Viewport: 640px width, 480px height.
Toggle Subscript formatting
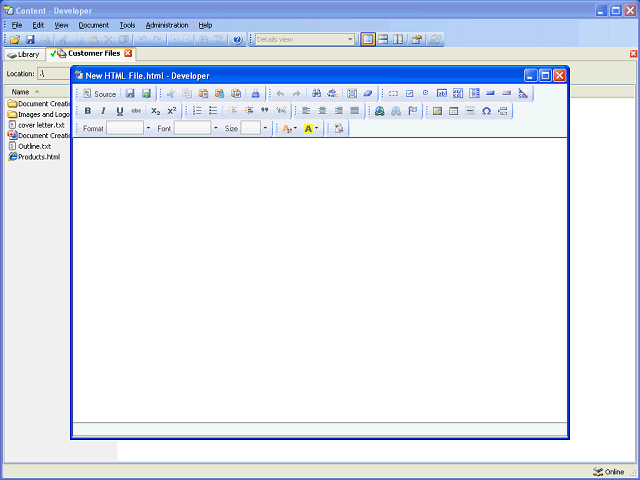156,111
